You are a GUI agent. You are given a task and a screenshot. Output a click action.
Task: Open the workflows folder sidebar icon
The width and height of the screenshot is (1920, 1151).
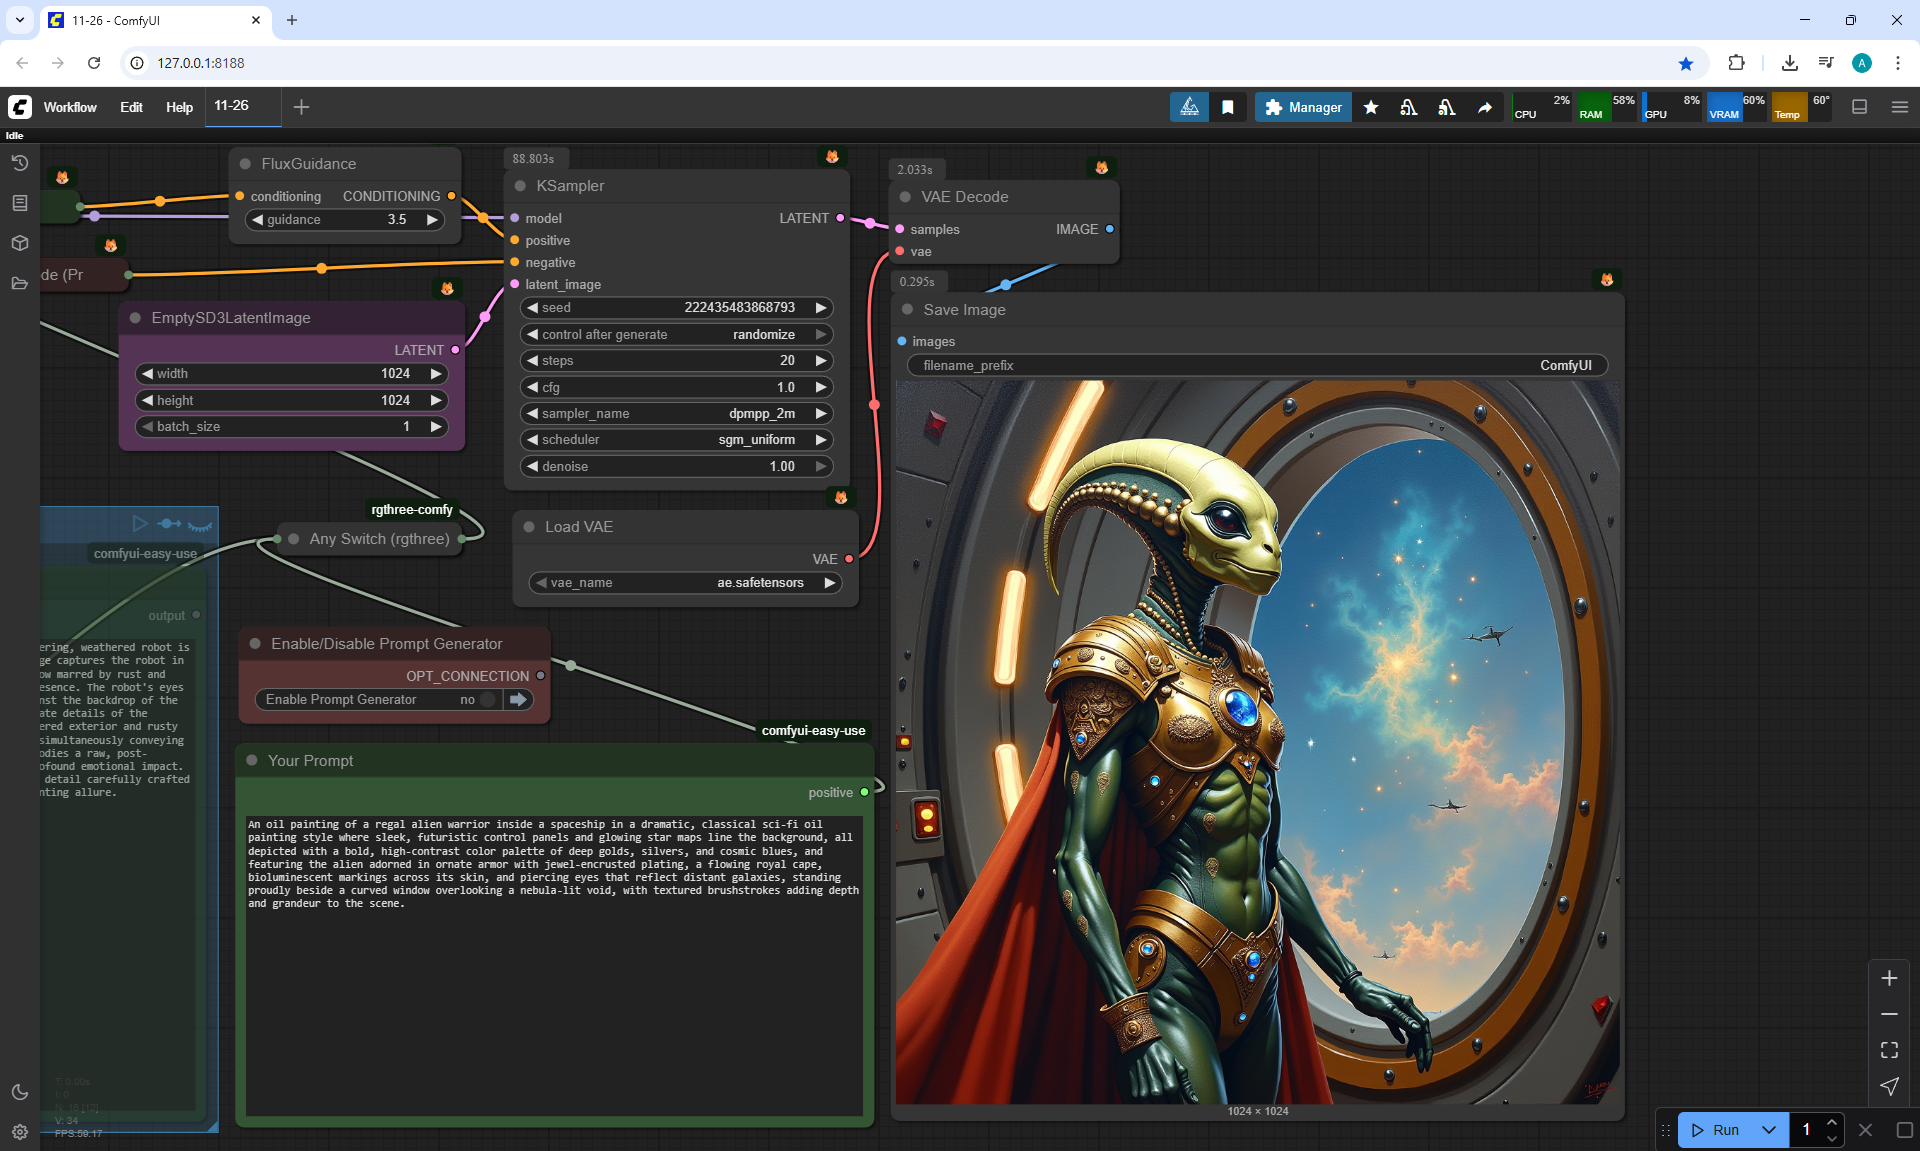(x=19, y=283)
